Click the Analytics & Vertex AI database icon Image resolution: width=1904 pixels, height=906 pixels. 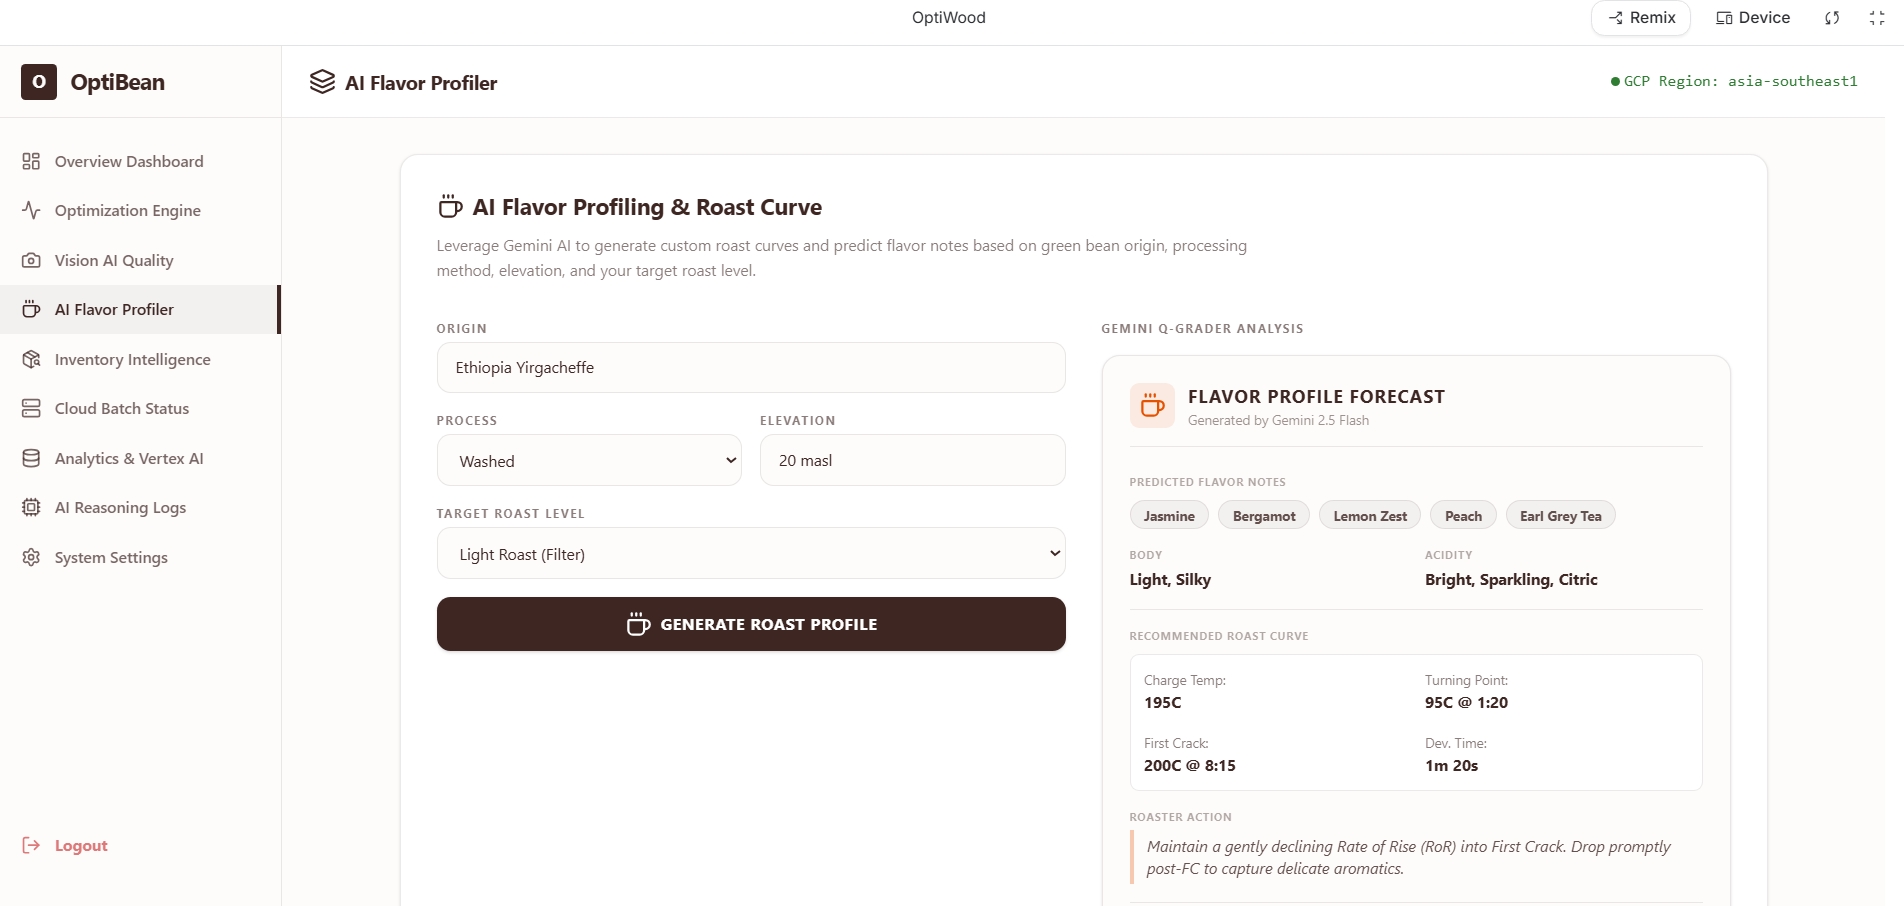[31, 458]
